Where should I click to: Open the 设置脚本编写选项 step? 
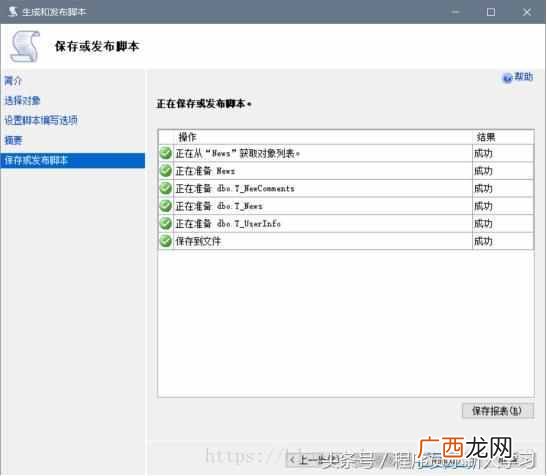pos(41,120)
